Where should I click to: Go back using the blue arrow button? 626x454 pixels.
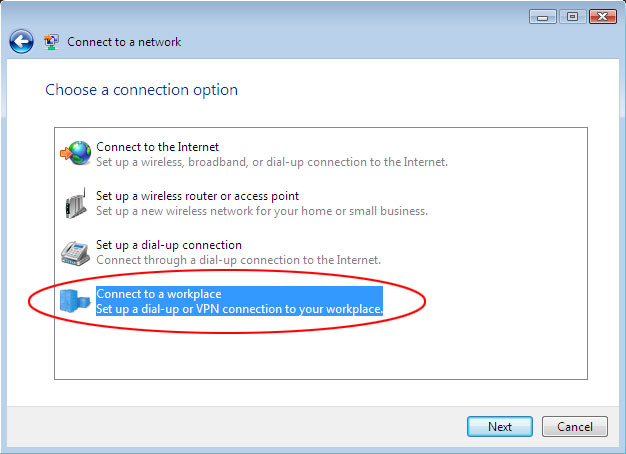click(21, 41)
